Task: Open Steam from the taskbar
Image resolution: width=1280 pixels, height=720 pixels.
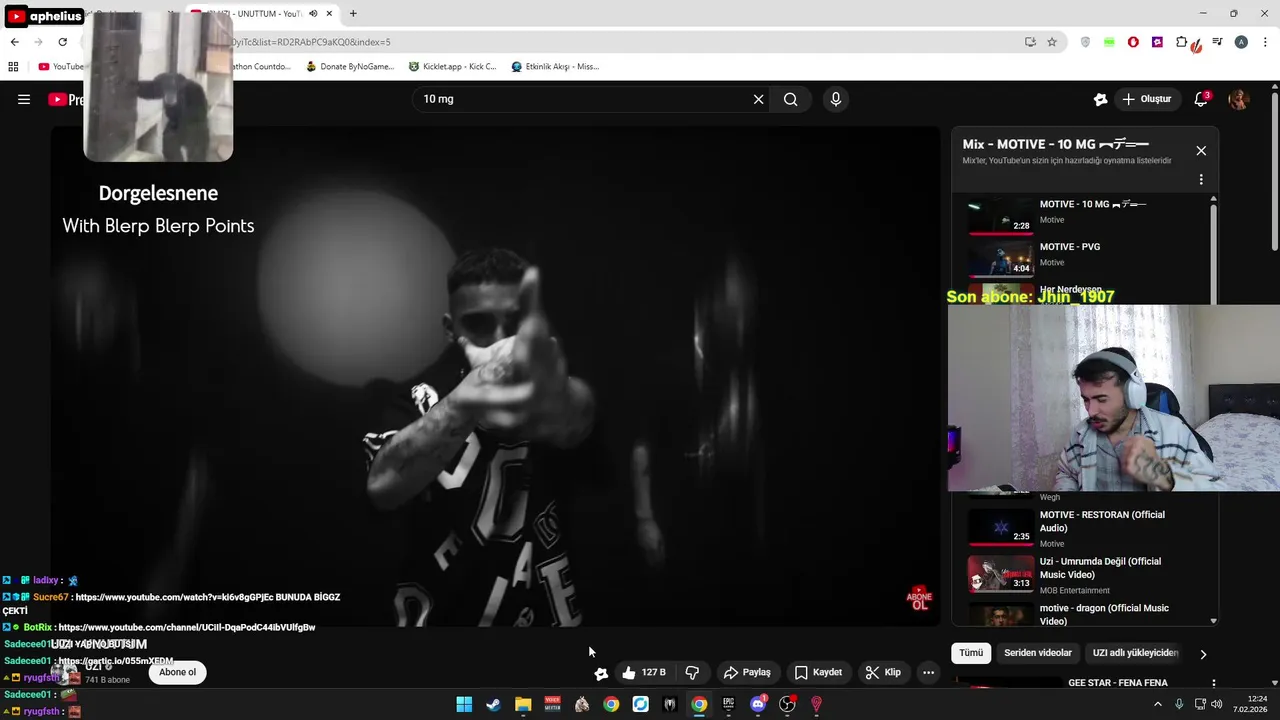Action: click(493, 704)
